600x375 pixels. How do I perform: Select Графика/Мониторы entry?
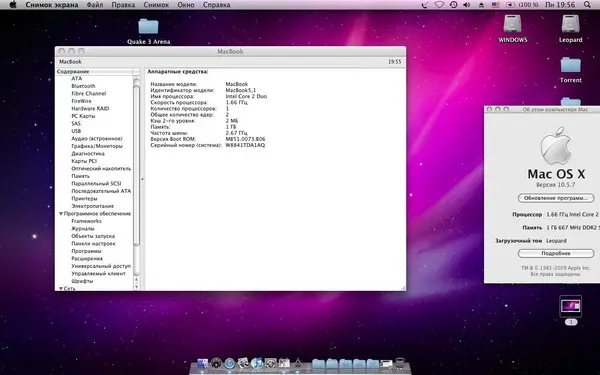pos(97,146)
